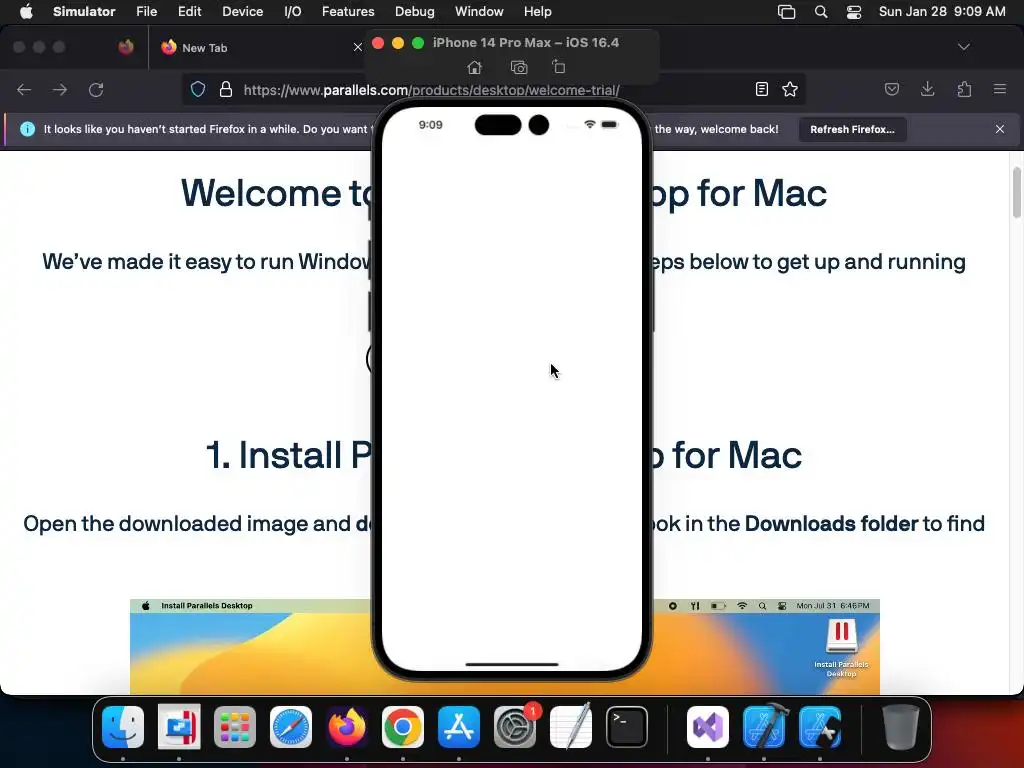Open the Features menu

[348, 11]
